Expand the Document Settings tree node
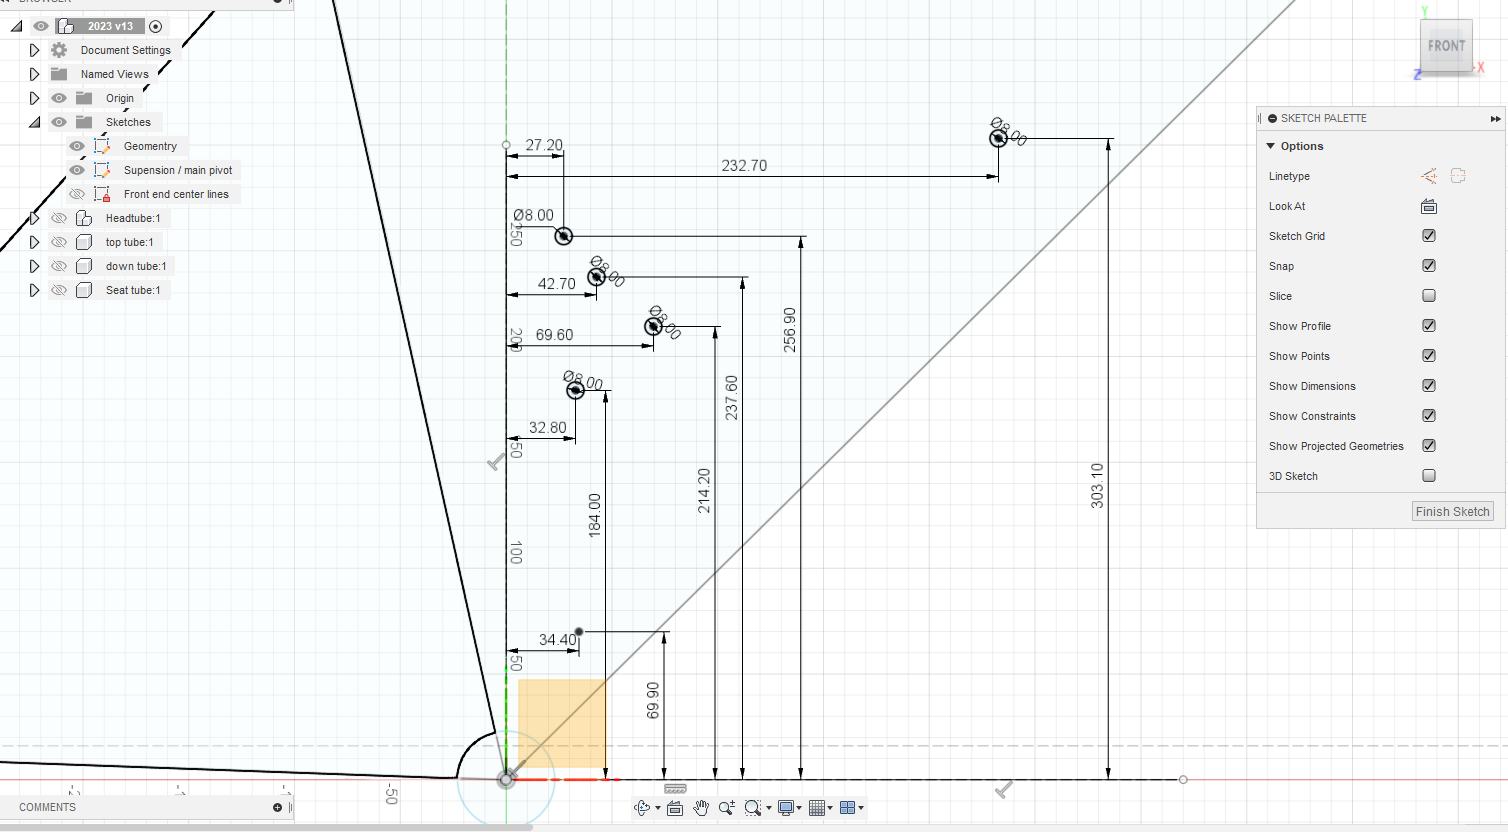Image resolution: width=1508 pixels, height=832 pixels. (34, 49)
